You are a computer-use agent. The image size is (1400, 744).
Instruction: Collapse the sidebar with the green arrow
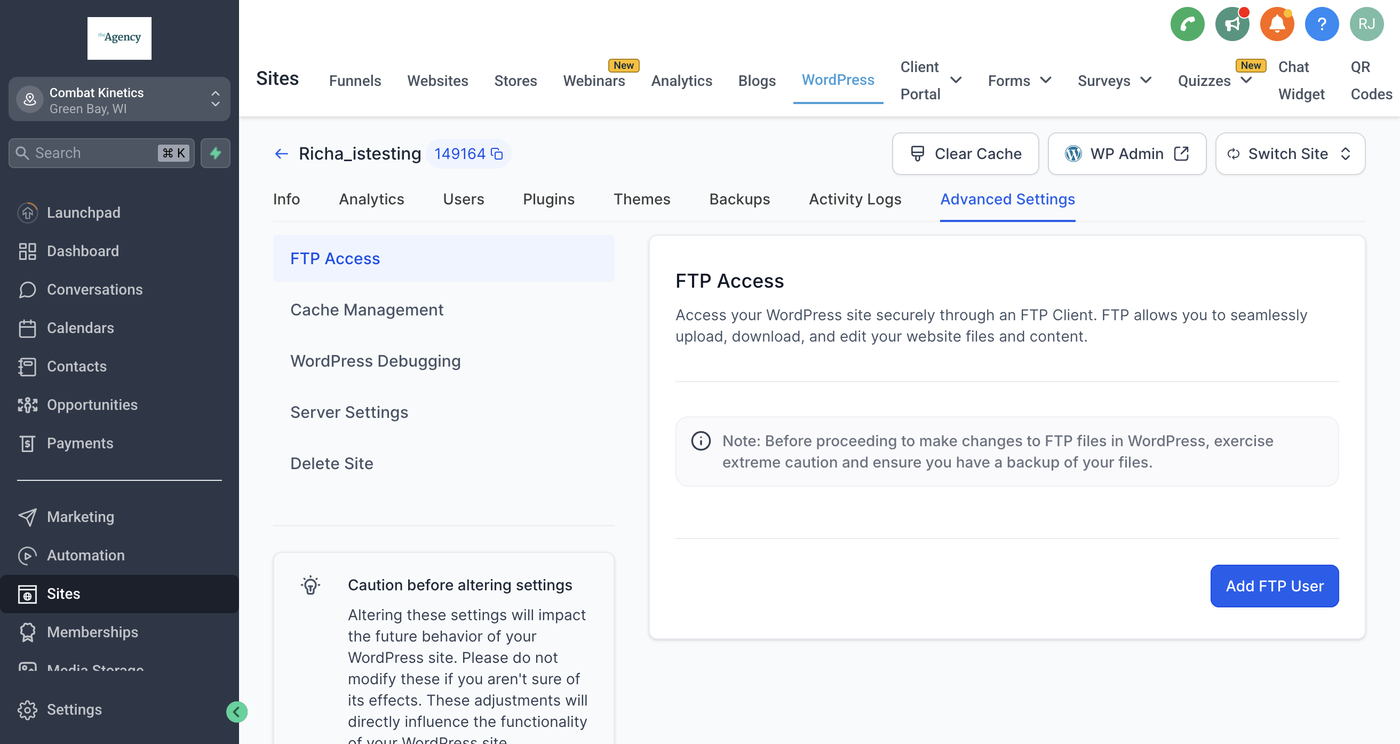click(237, 712)
